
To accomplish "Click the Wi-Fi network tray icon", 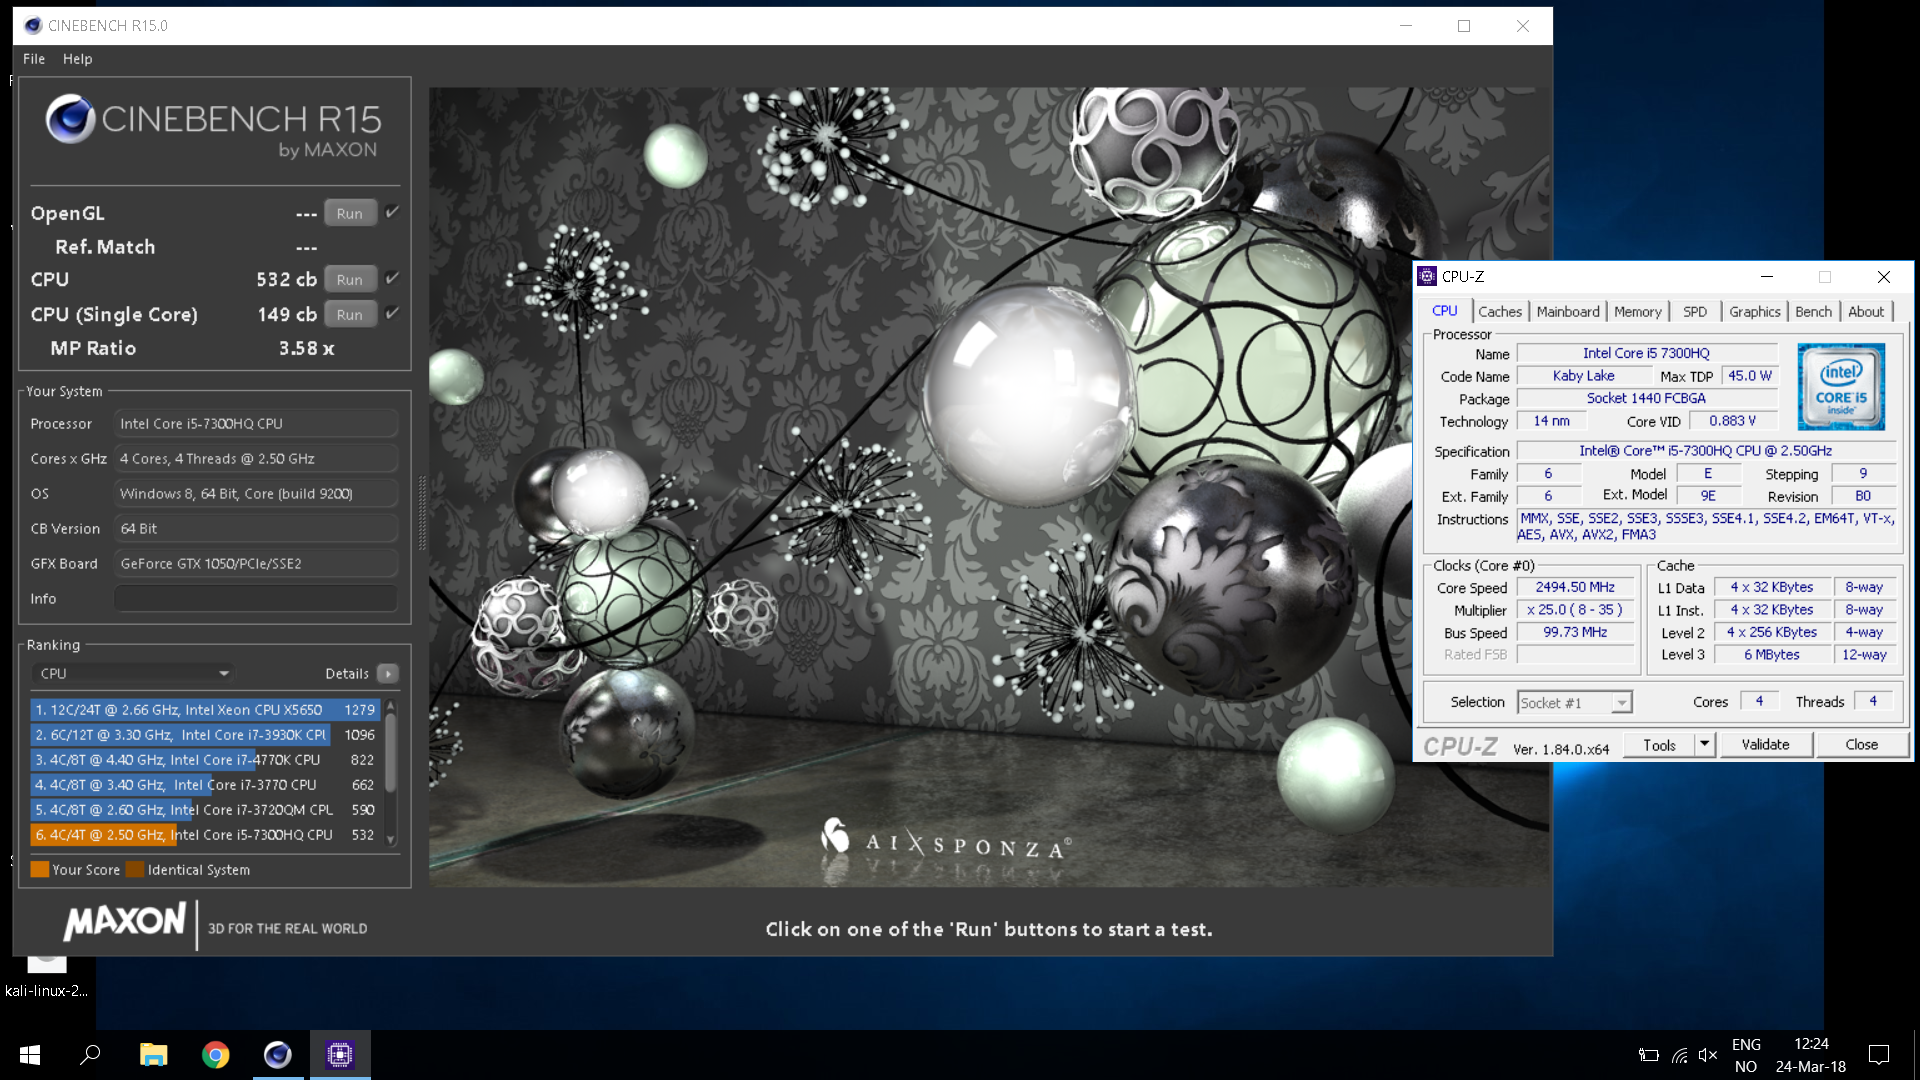I will (1679, 1055).
